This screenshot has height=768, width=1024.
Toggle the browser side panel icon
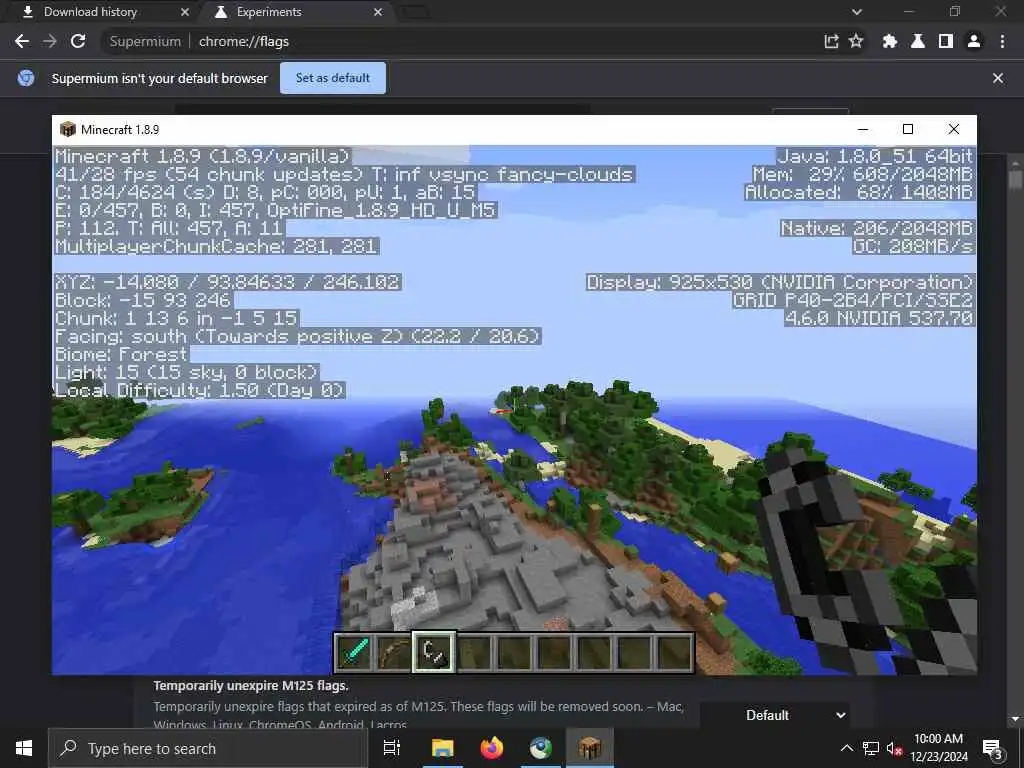946,41
